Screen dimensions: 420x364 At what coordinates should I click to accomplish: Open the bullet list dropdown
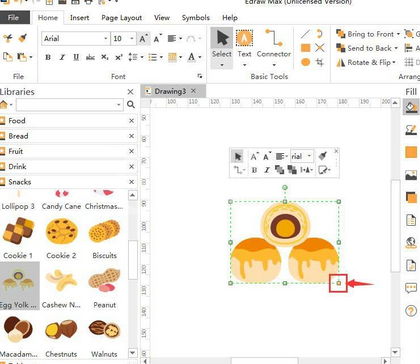[x=161, y=57]
